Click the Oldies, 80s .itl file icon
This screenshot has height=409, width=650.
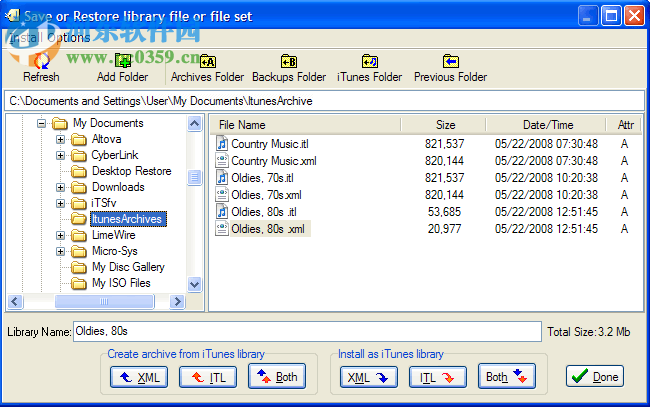(222, 211)
